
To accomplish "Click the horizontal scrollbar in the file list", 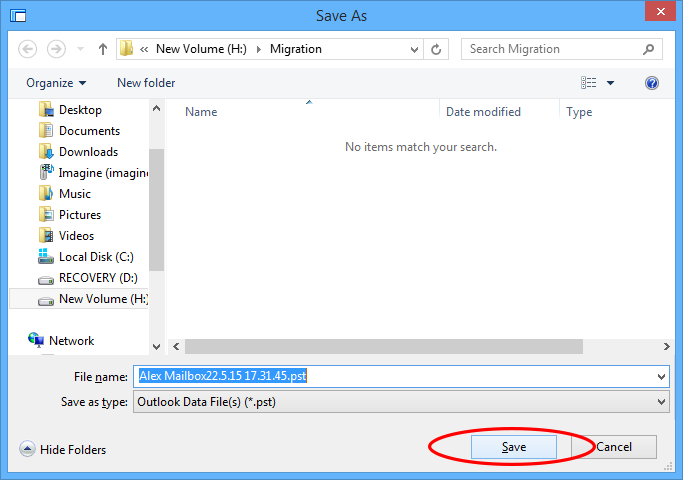I will point(380,346).
